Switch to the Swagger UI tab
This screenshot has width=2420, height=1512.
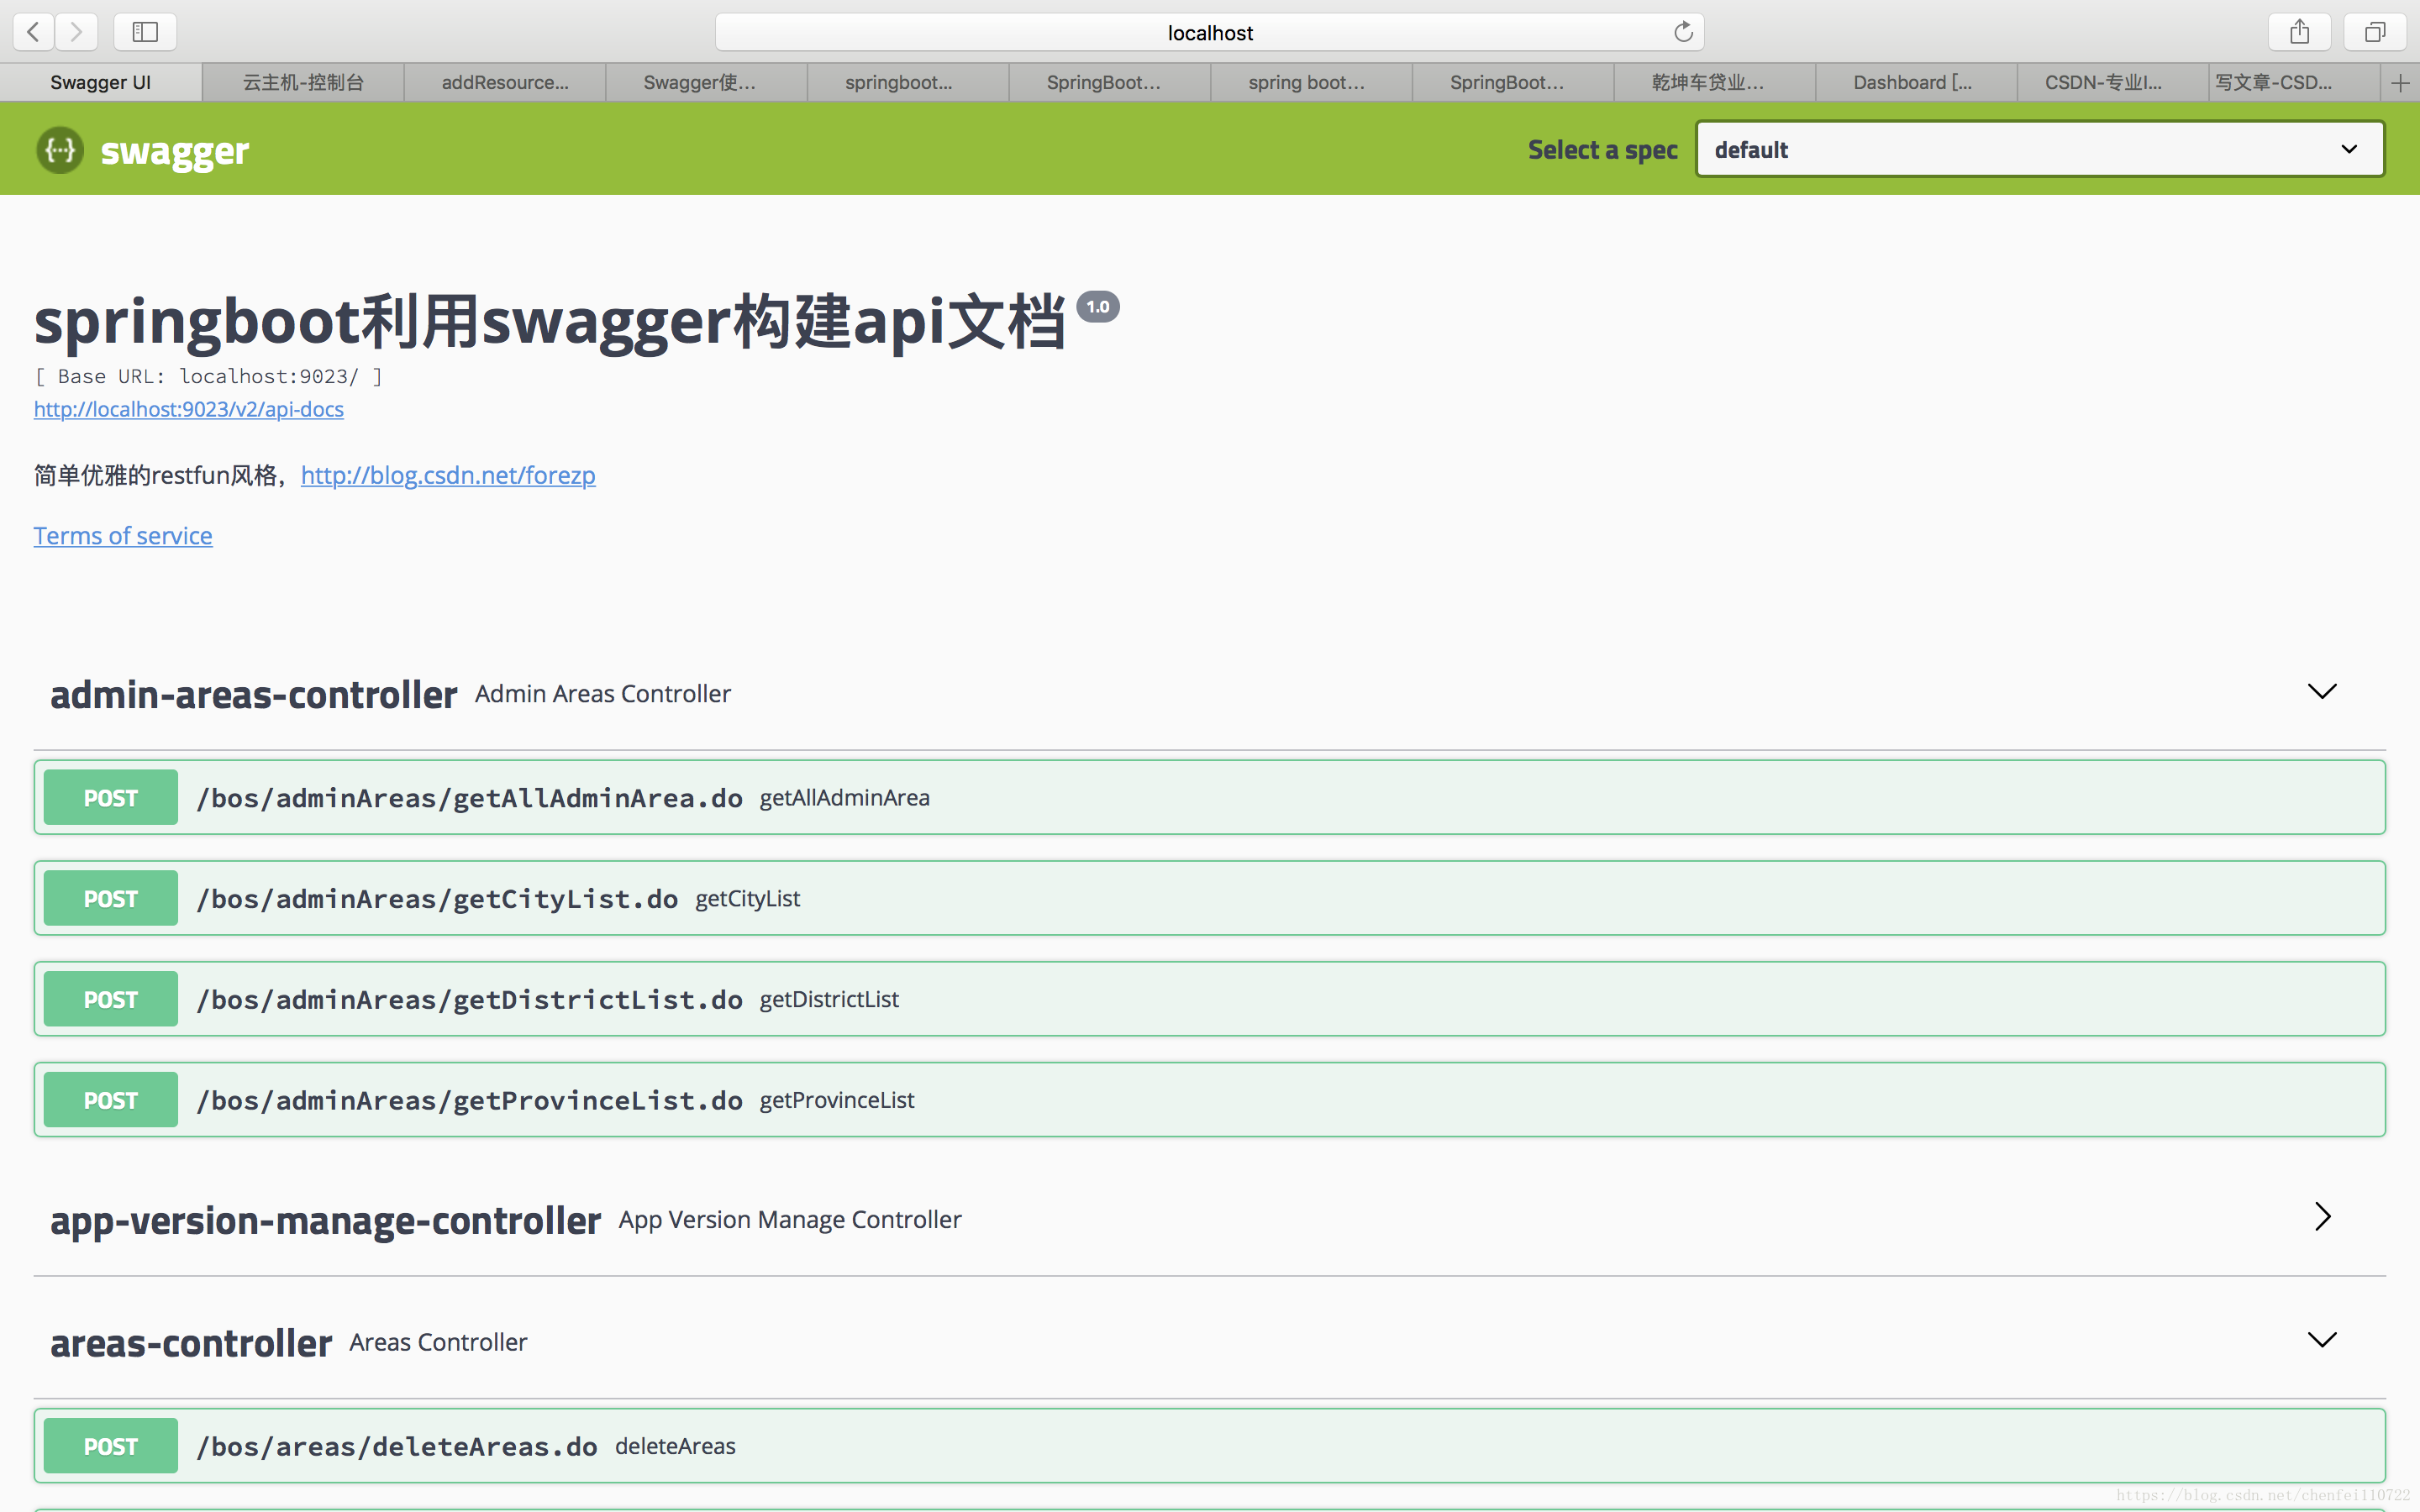(101, 83)
